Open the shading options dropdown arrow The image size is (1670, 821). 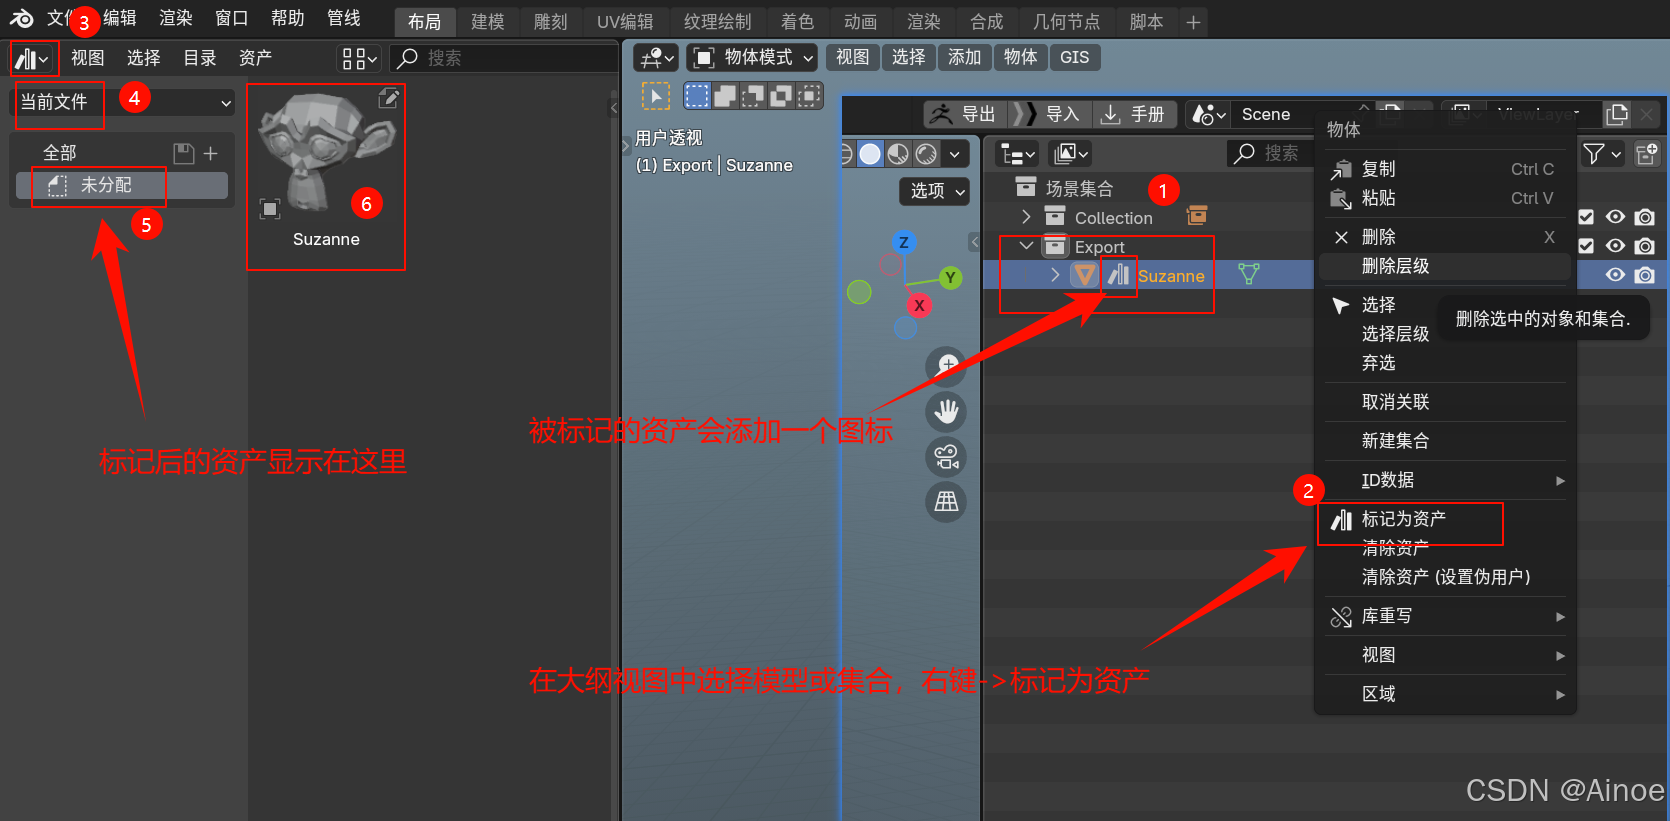click(x=955, y=154)
